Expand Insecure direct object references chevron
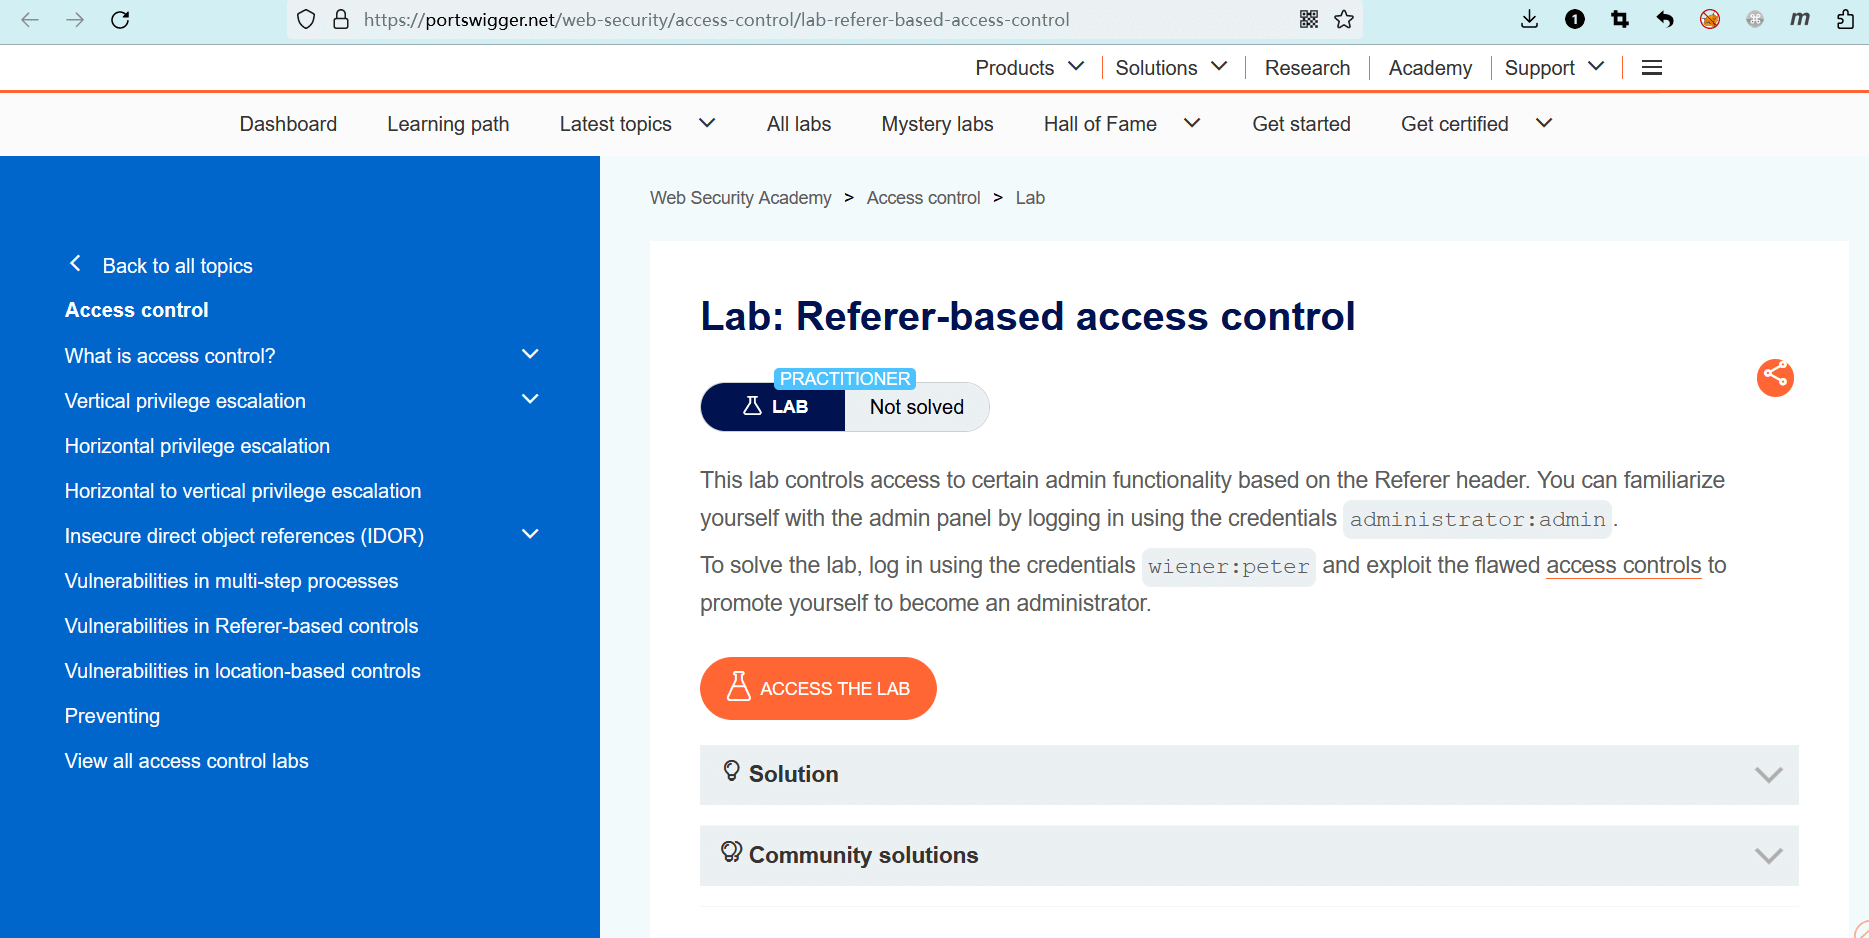Screen dimensions: 1869x938 click(x=530, y=535)
